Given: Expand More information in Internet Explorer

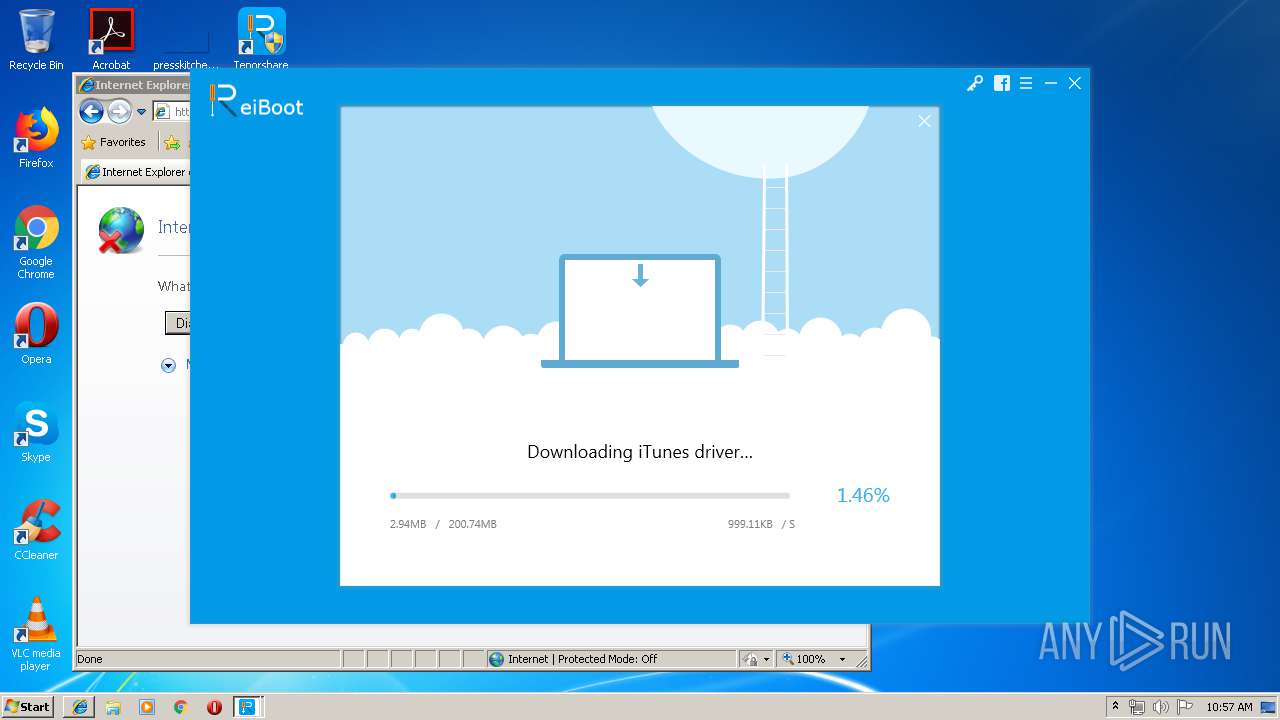Looking at the screenshot, I should click(168, 365).
